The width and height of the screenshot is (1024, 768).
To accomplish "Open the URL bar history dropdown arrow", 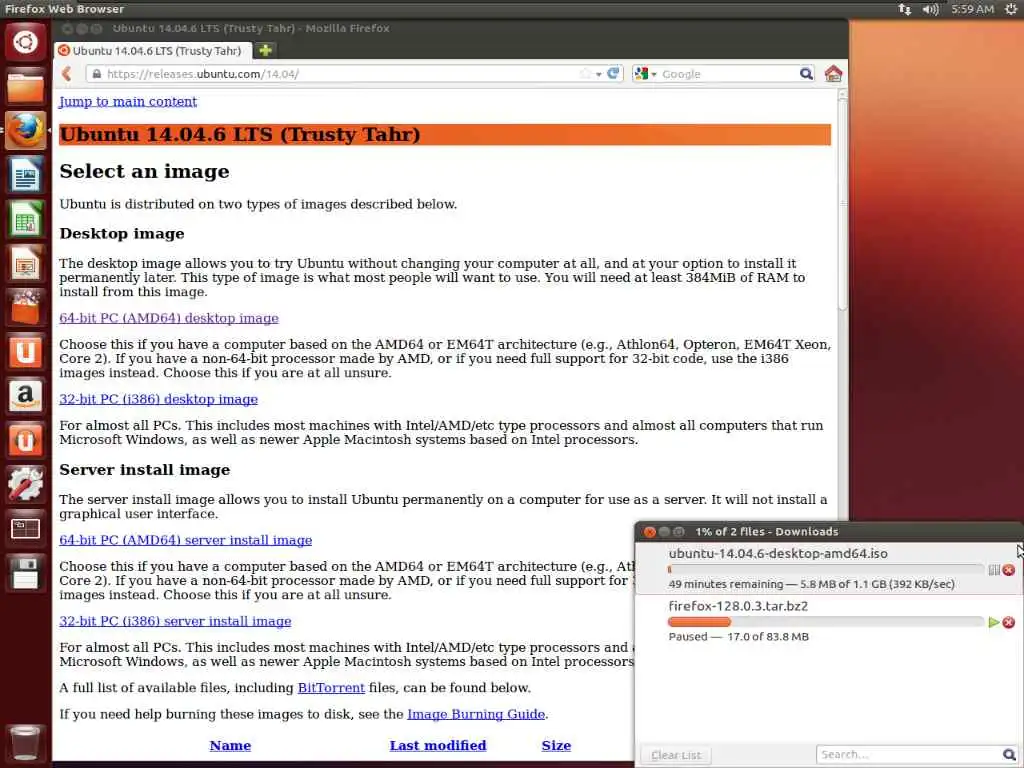I will click(x=598, y=74).
